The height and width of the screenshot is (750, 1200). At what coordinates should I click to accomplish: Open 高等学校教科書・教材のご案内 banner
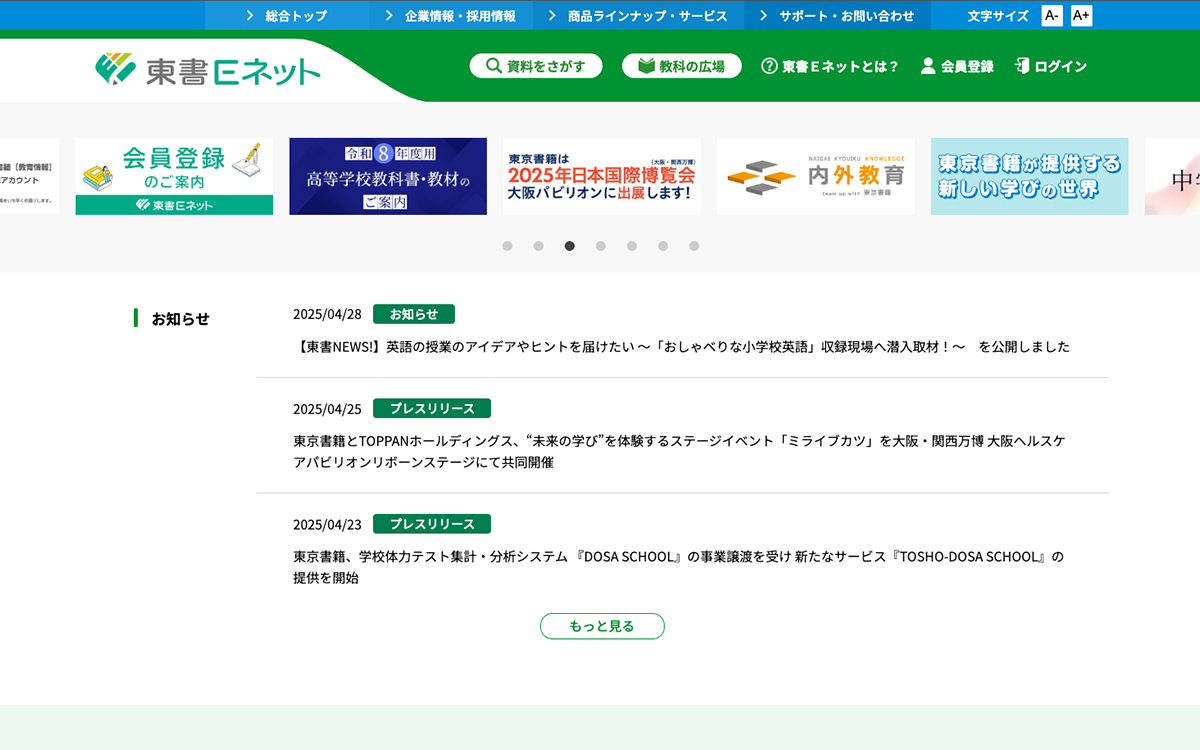[388, 176]
